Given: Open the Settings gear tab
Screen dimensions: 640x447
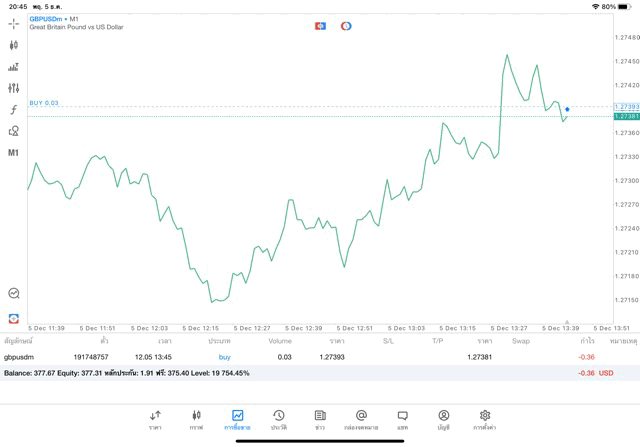Looking at the screenshot, I should click(x=485, y=418).
